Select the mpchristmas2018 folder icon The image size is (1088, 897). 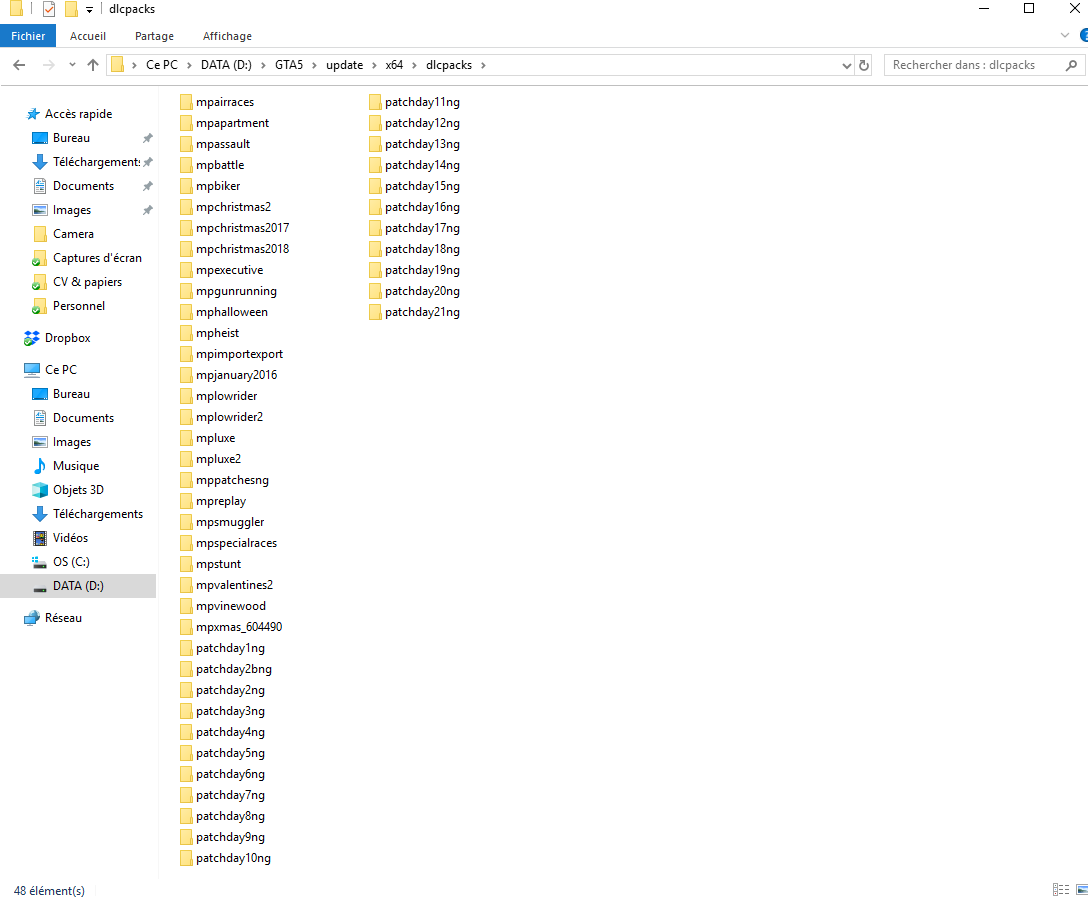coord(185,250)
